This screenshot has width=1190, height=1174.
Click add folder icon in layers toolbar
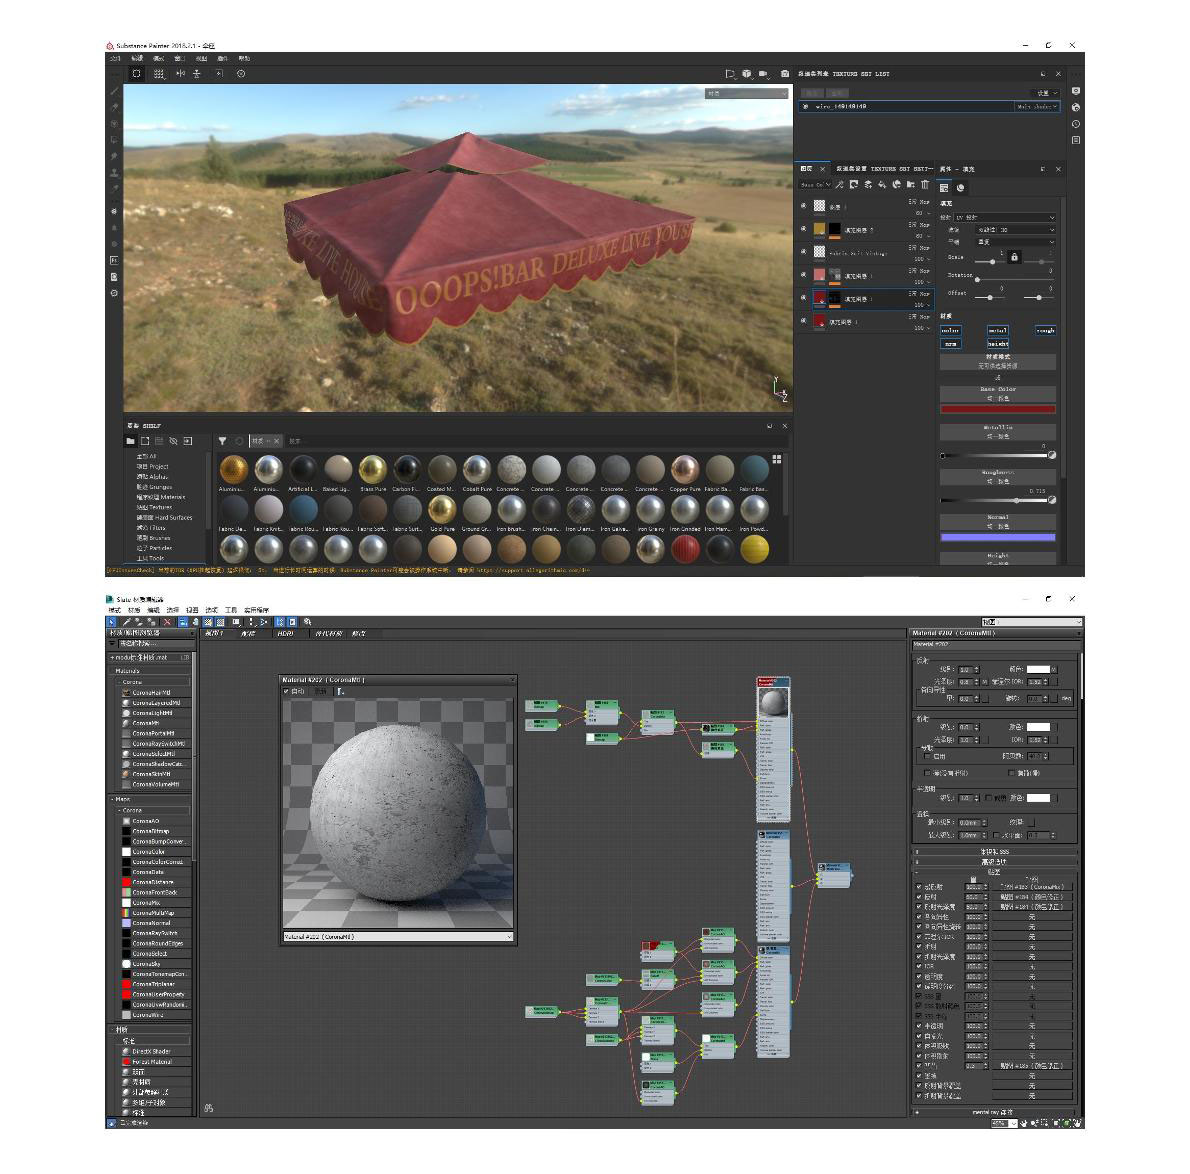coord(910,184)
